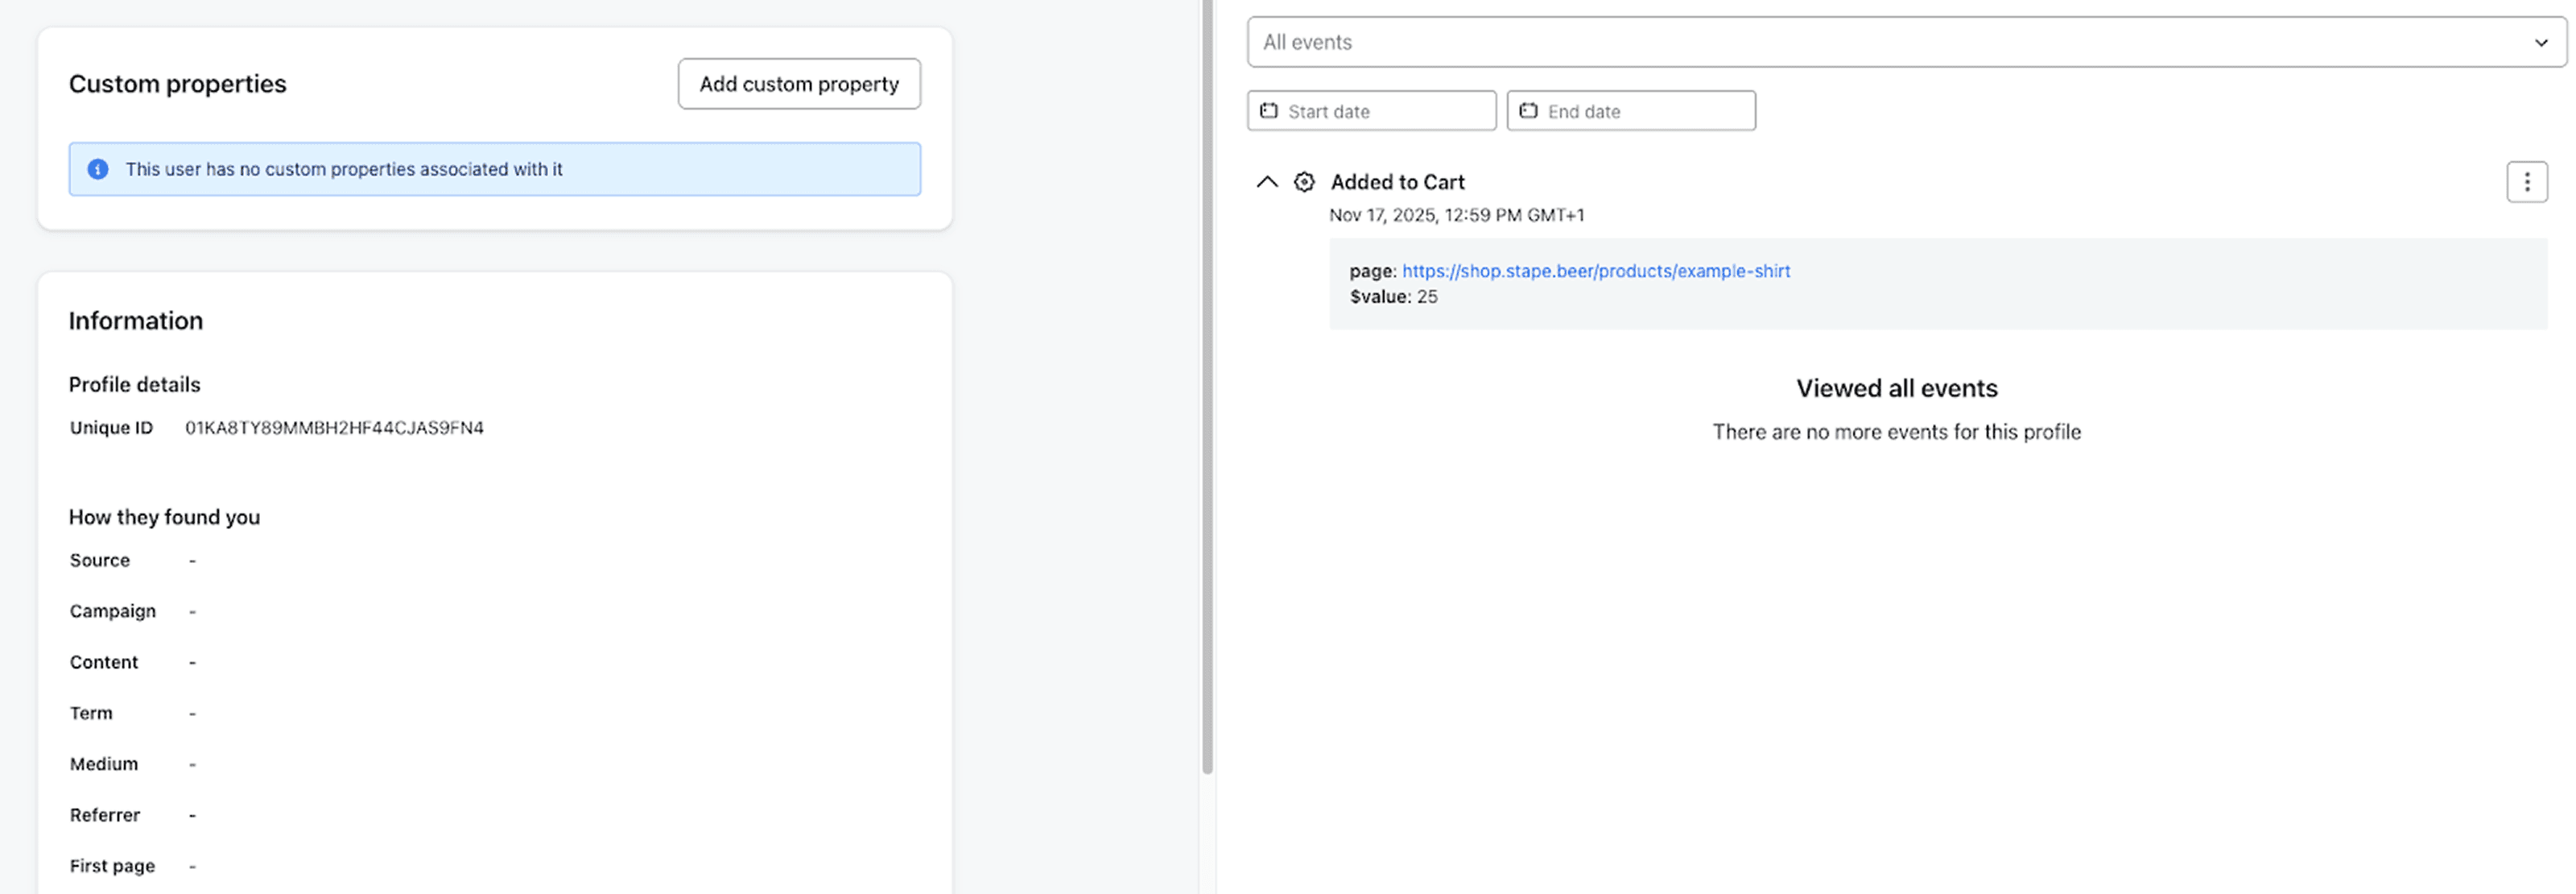Click the Added to Cart event title

tap(1397, 182)
